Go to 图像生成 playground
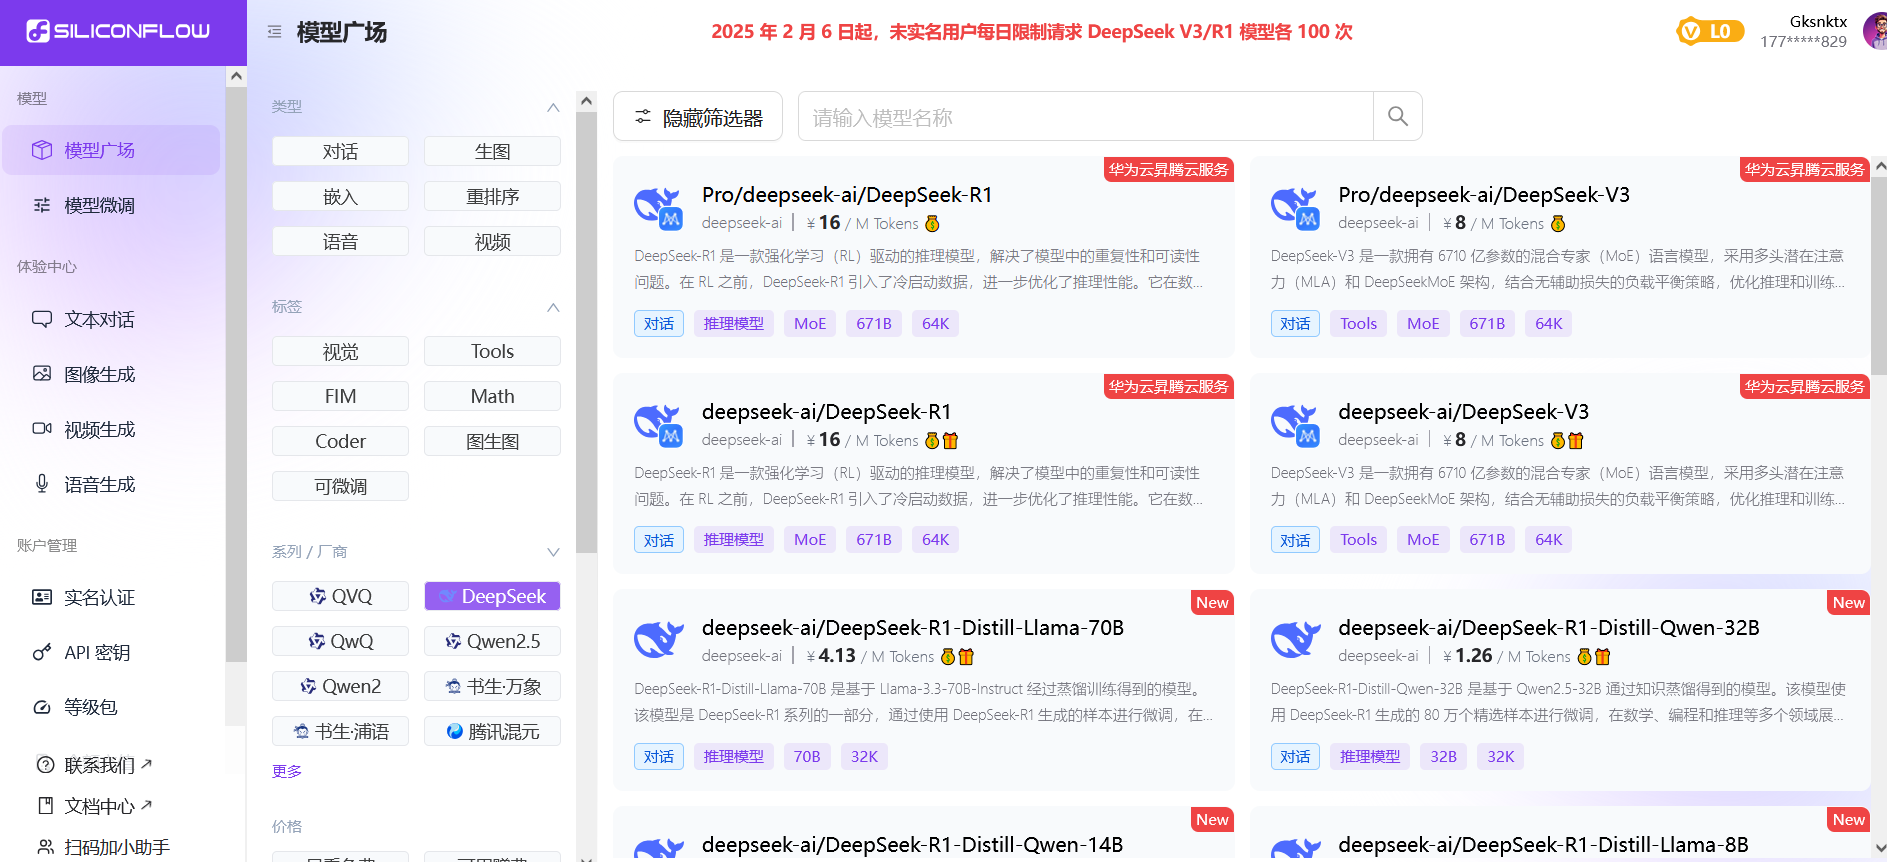Screen dimensions: 1887x862 (x=111, y=374)
